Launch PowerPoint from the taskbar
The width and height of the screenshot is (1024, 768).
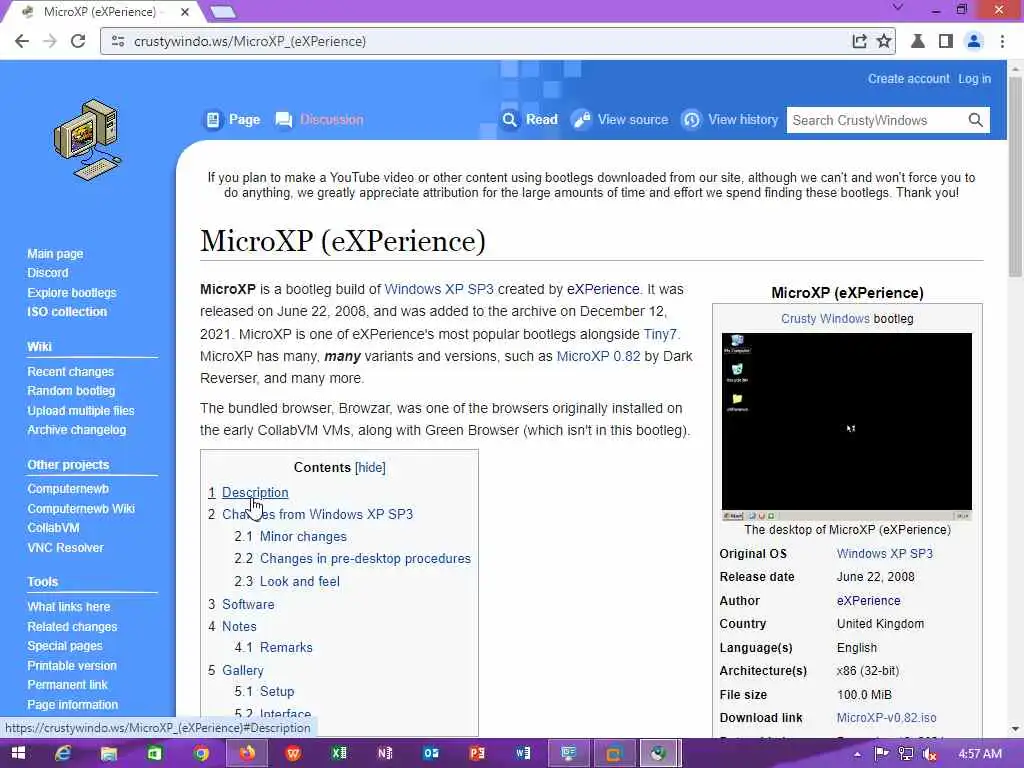477,754
